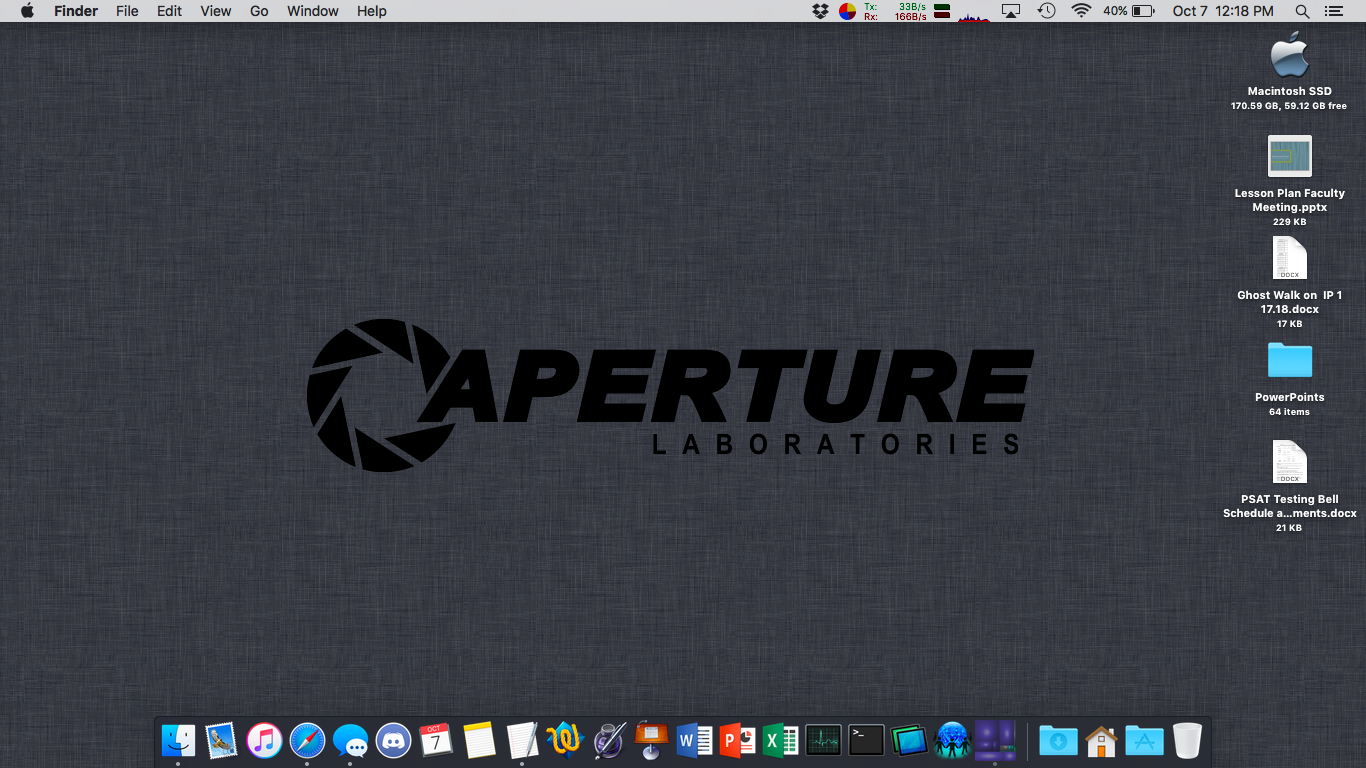Launch Terminal from the Dock
Screen dimensions: 1366x768
click(866, 740)
